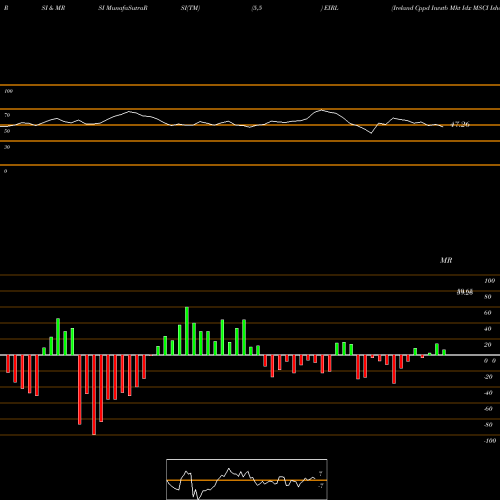Click the '(5,5' parameter text in header

[257, 8]
